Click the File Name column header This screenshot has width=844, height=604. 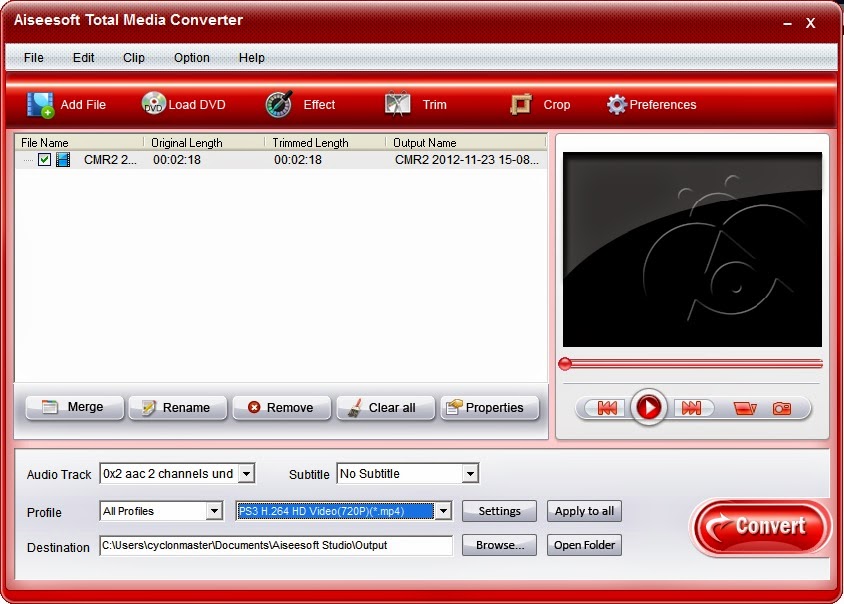tap(79, 143)
